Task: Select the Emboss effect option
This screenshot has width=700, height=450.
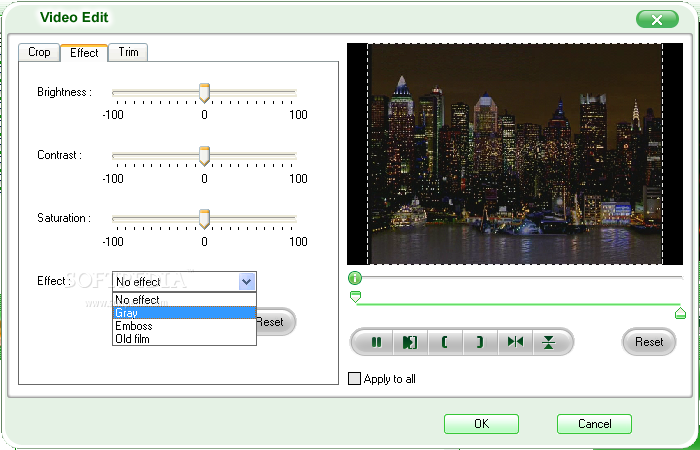Action: [184, 326]
